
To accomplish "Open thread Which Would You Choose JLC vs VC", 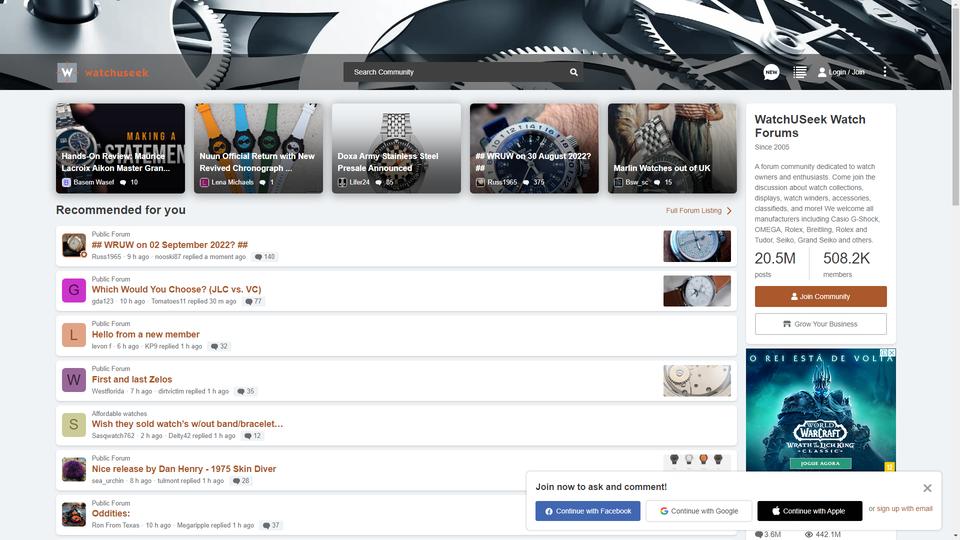I will coord(176,290).
